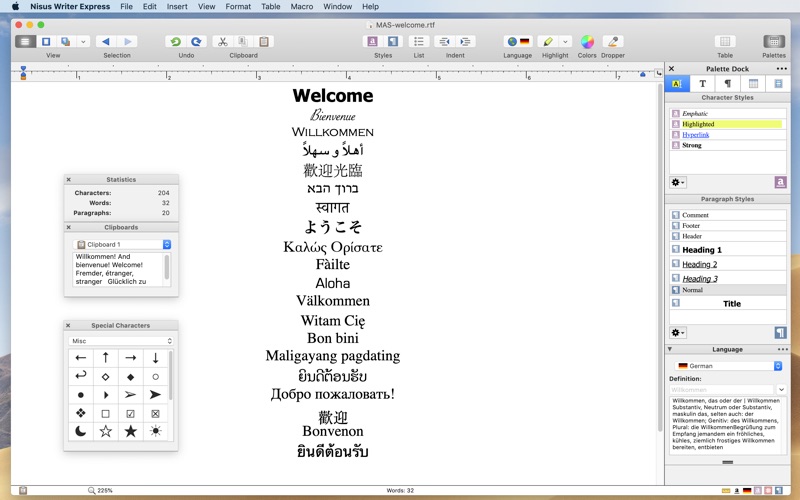Open paragraph styles toolbar icon
Image resolution: width=800 pixels, height=500 pixels.
pos(393,41)
